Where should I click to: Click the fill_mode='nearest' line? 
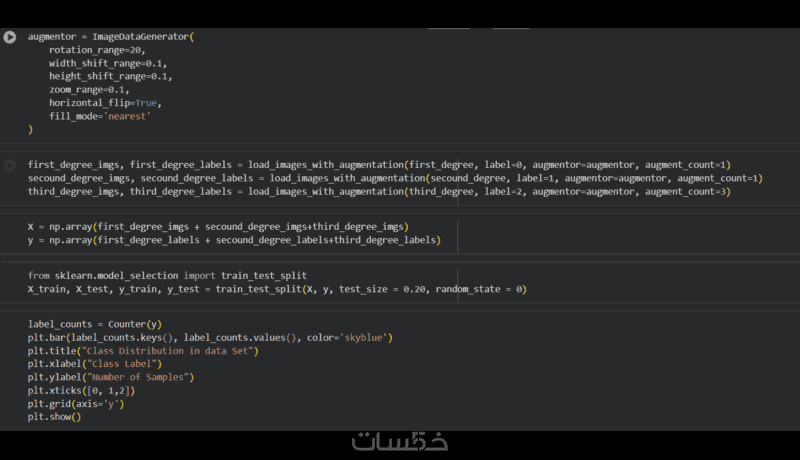click(x=99, y=116)
